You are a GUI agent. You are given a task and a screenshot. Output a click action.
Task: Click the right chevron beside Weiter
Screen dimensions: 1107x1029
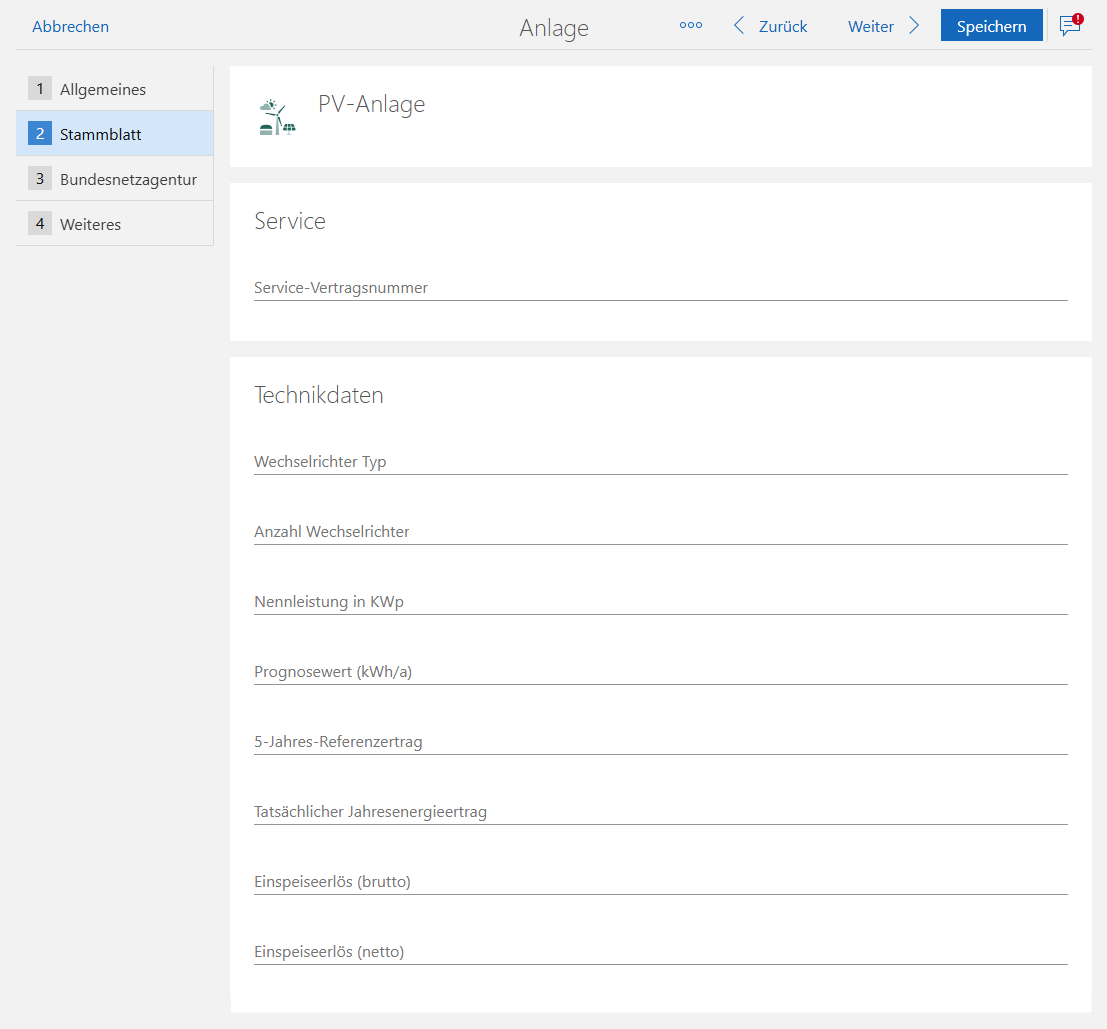[914, 26]
